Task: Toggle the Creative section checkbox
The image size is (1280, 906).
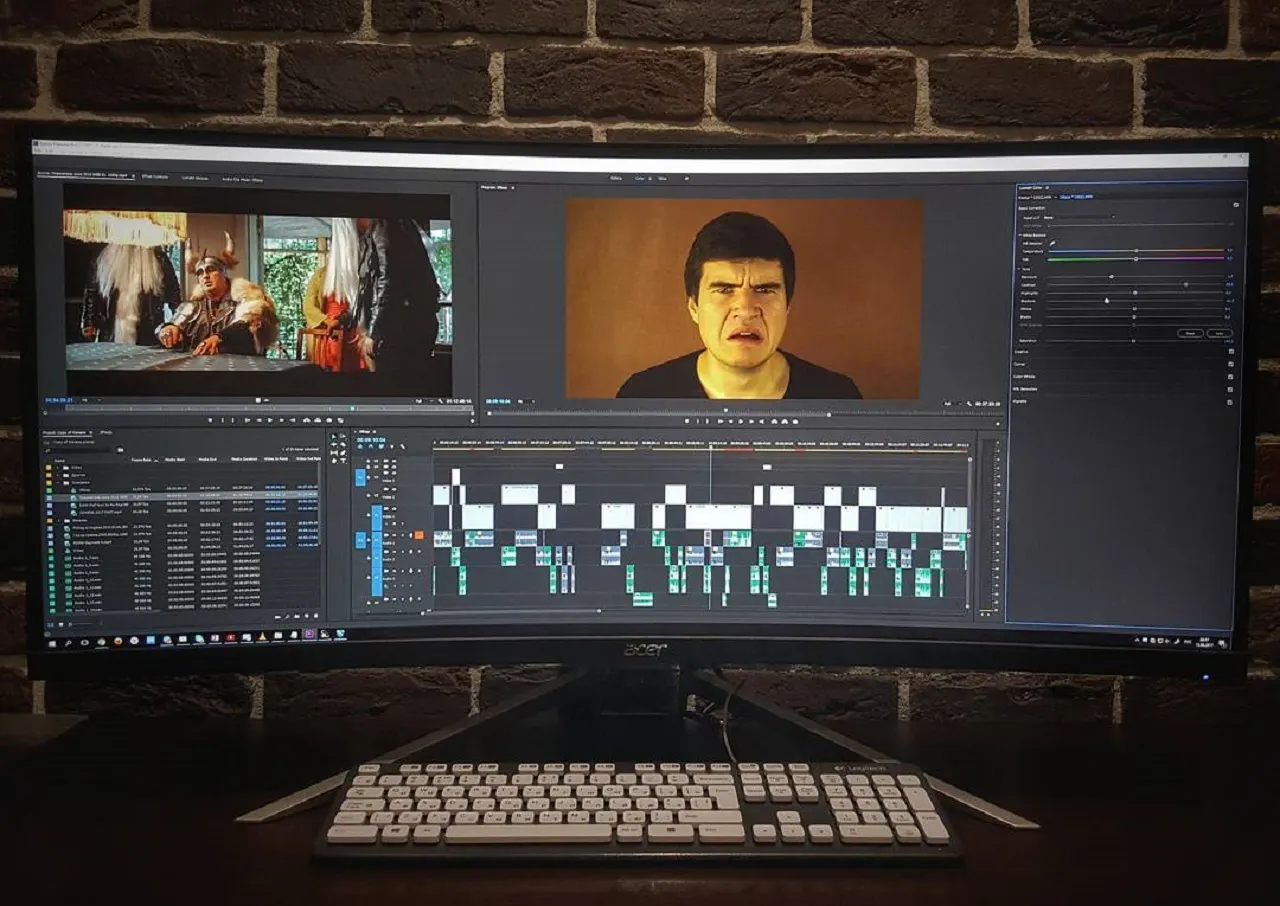Action: (x=1231, y=351)
